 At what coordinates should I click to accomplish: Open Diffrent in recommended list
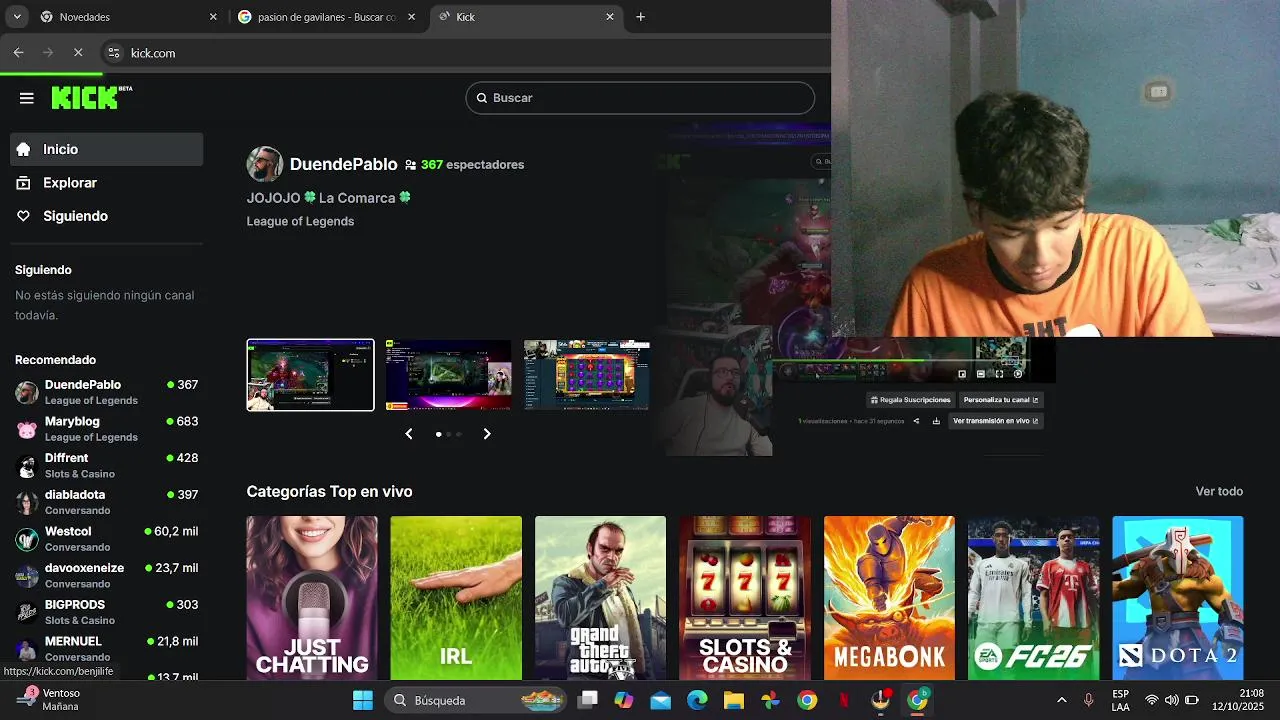pyautogui.click(x=107, y=465)
